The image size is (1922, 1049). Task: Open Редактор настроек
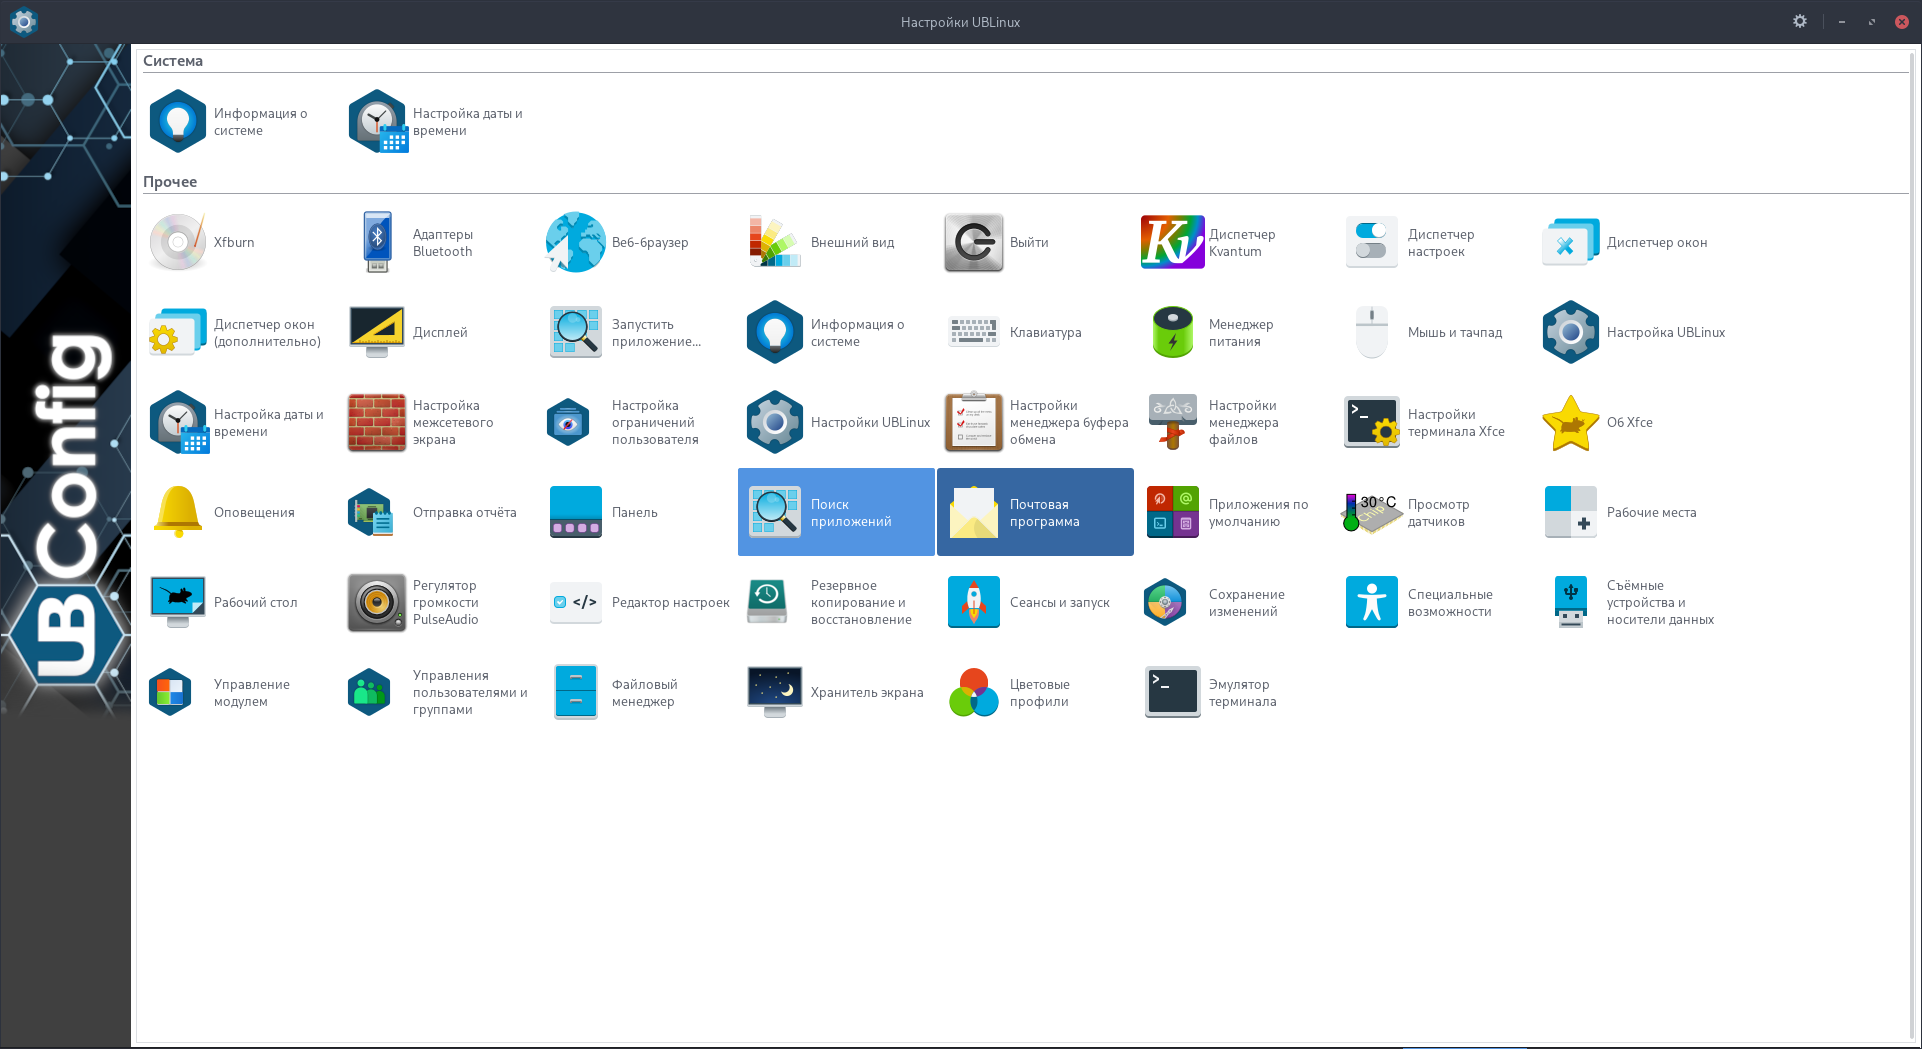[x=636, y=602]
